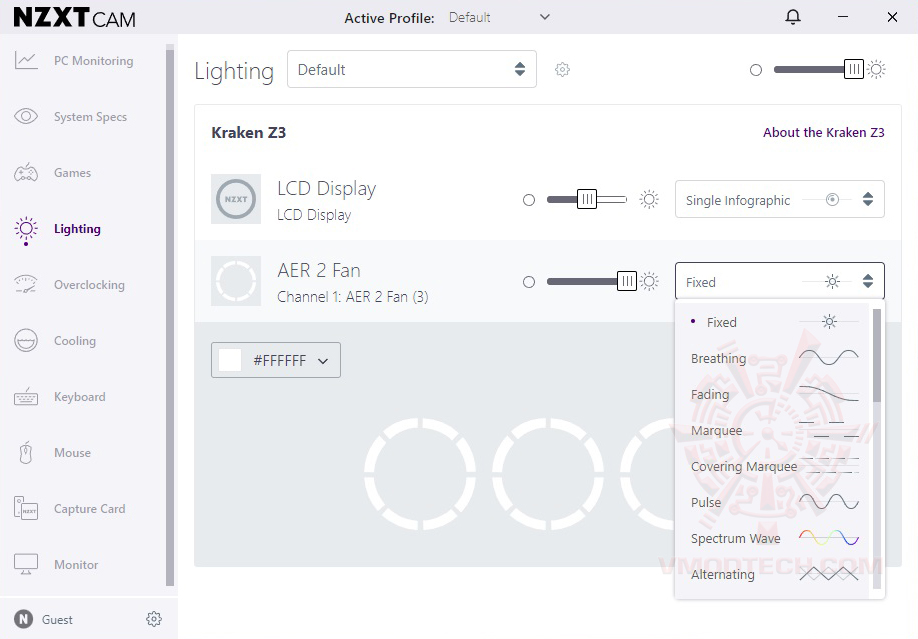This screenshot has width=918, height=639.
Task: Click the Monitor screen icon
Action: click(26, 565)
